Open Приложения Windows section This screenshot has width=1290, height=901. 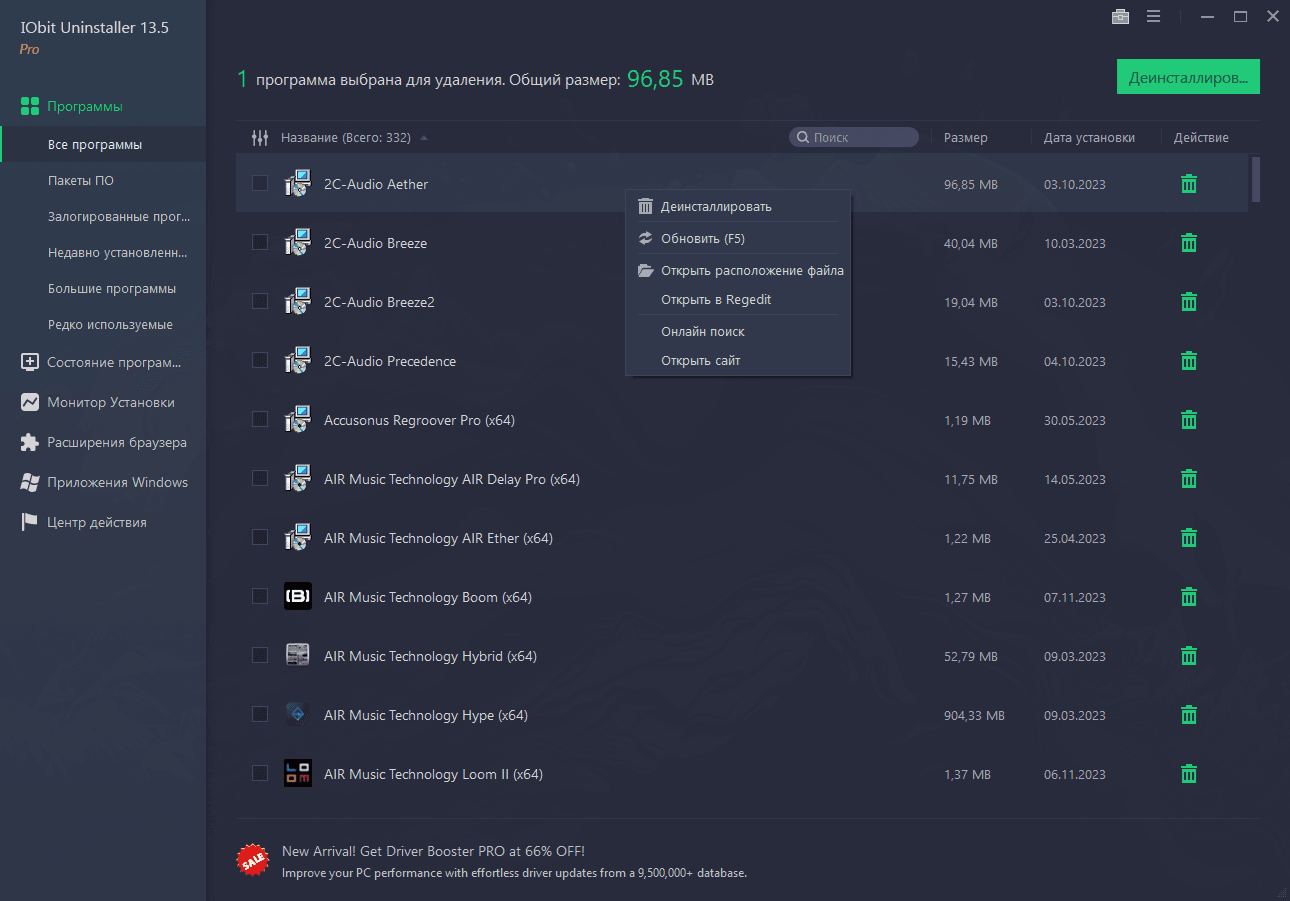tap(117, 482)
